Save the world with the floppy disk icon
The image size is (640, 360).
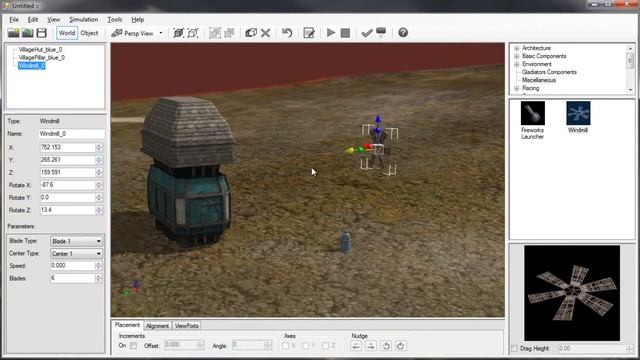click(x=41, y=33)
